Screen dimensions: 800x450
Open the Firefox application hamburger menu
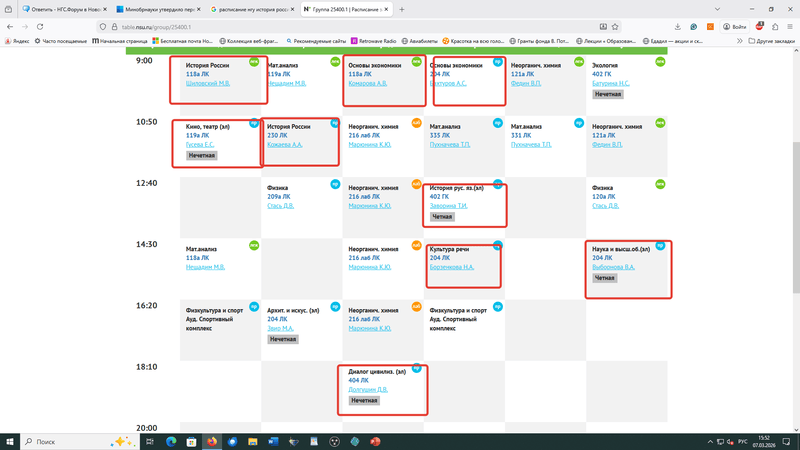coord(790,27)
